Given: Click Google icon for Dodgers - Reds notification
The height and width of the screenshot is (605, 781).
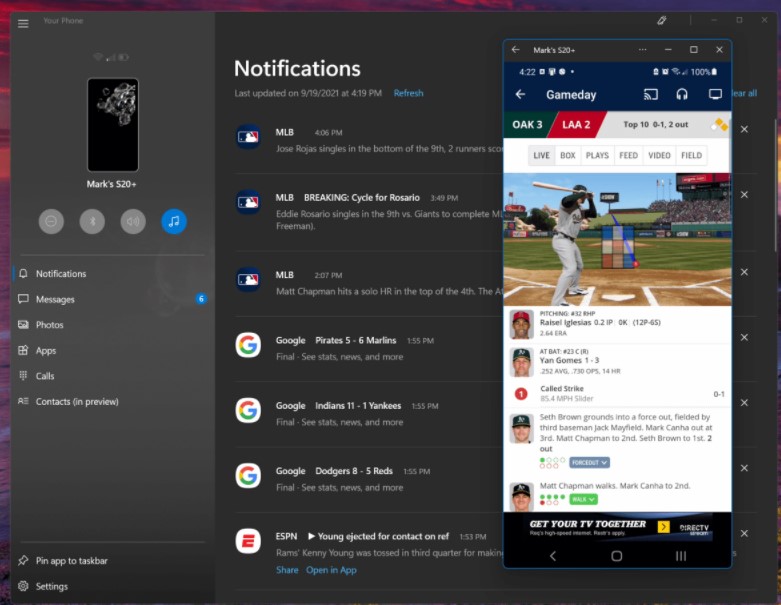Looking at the screenshot, I should [248, 476].
